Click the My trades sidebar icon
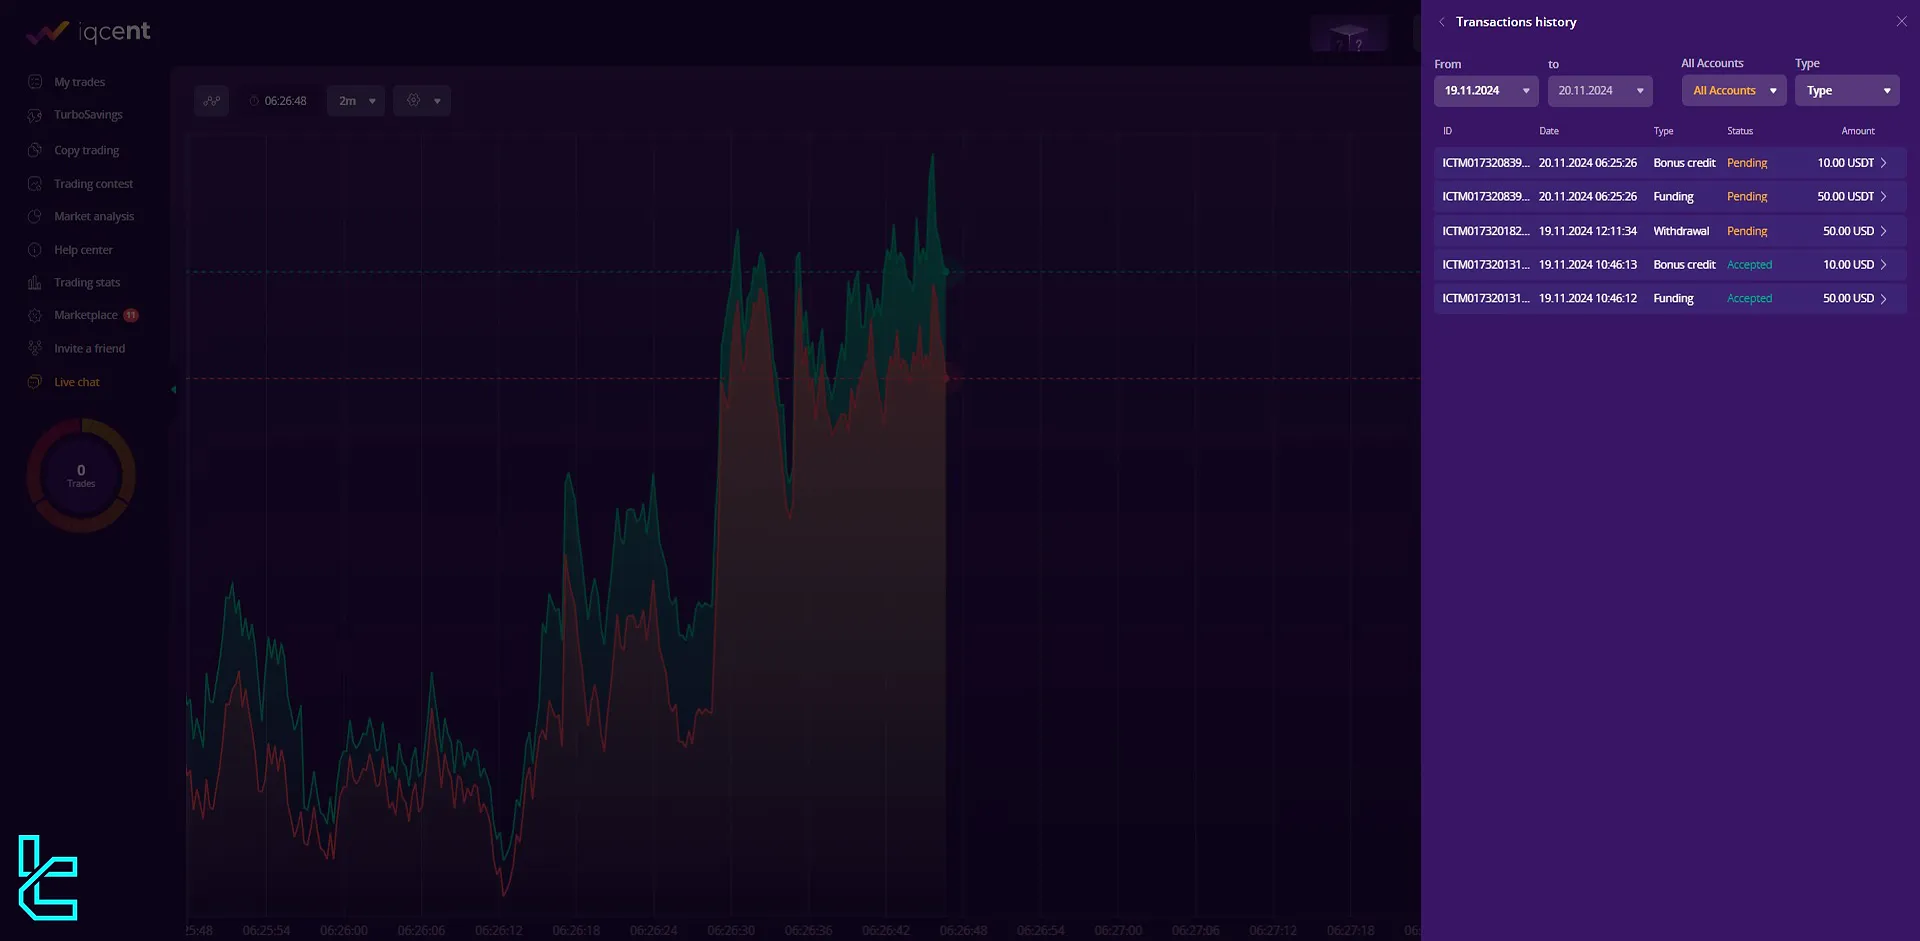 (x=35, y=82)
